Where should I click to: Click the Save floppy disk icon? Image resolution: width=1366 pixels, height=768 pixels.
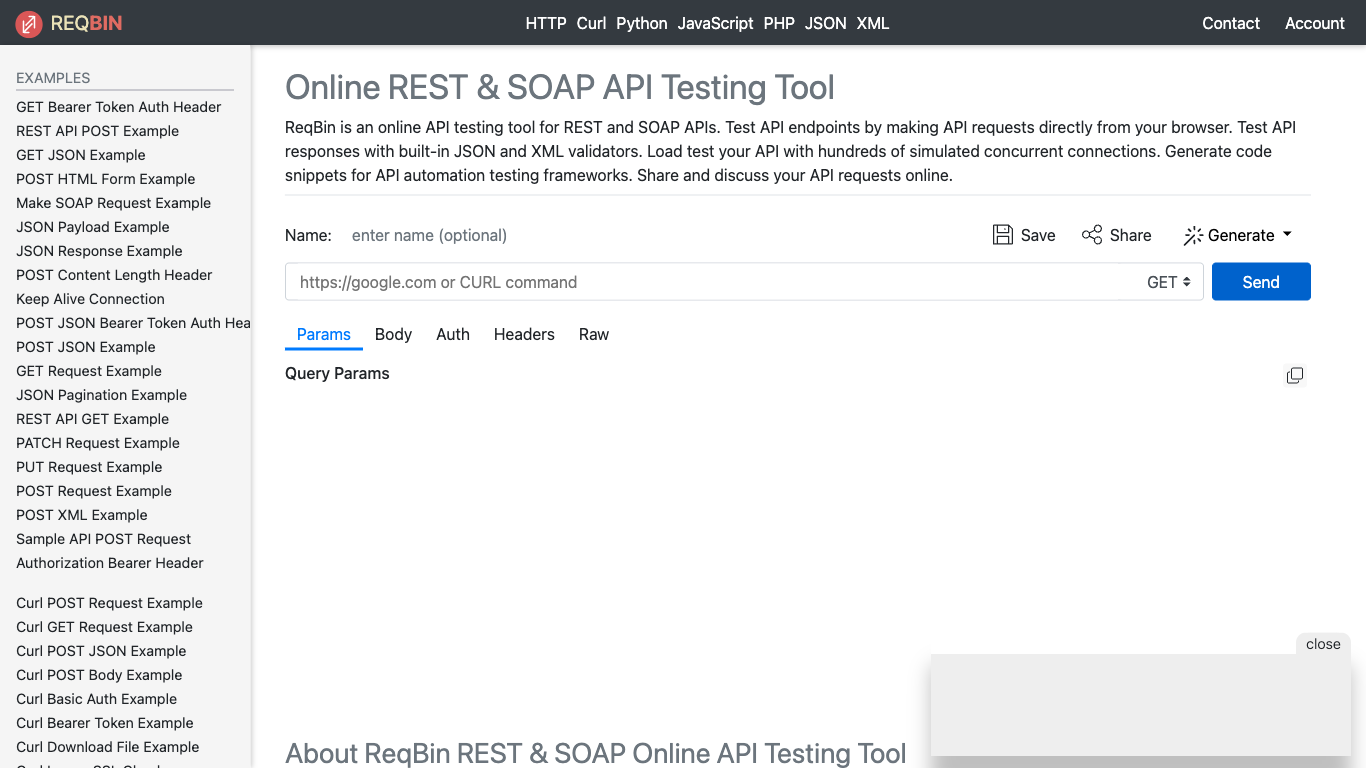coord(1002,235)
